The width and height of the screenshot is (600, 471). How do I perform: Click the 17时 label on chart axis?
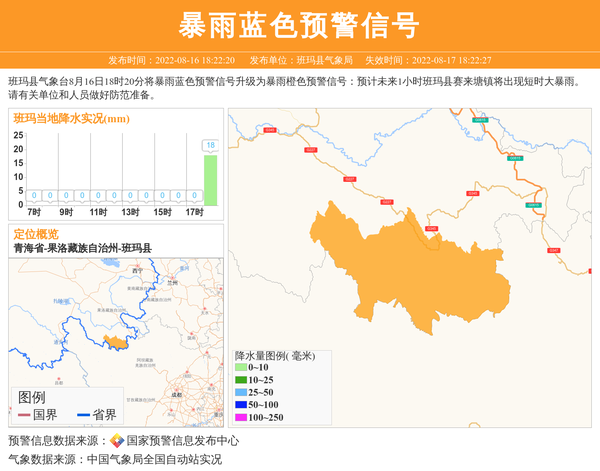pos(194,212)
